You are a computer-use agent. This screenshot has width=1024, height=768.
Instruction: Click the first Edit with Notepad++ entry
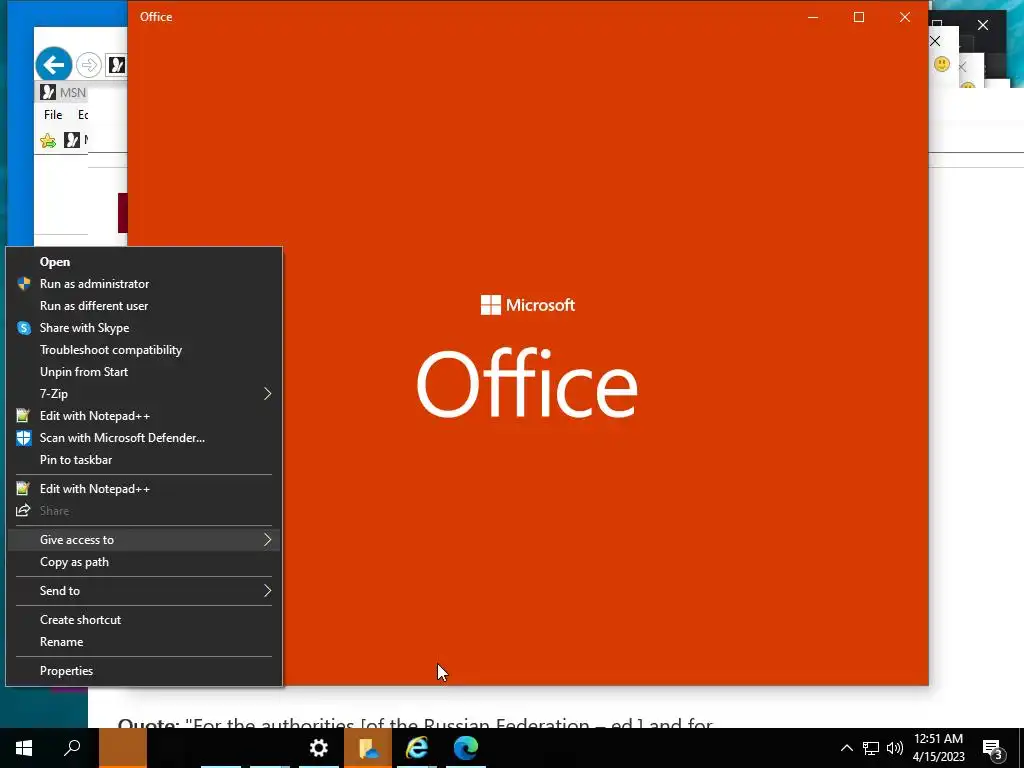[144, 416]
